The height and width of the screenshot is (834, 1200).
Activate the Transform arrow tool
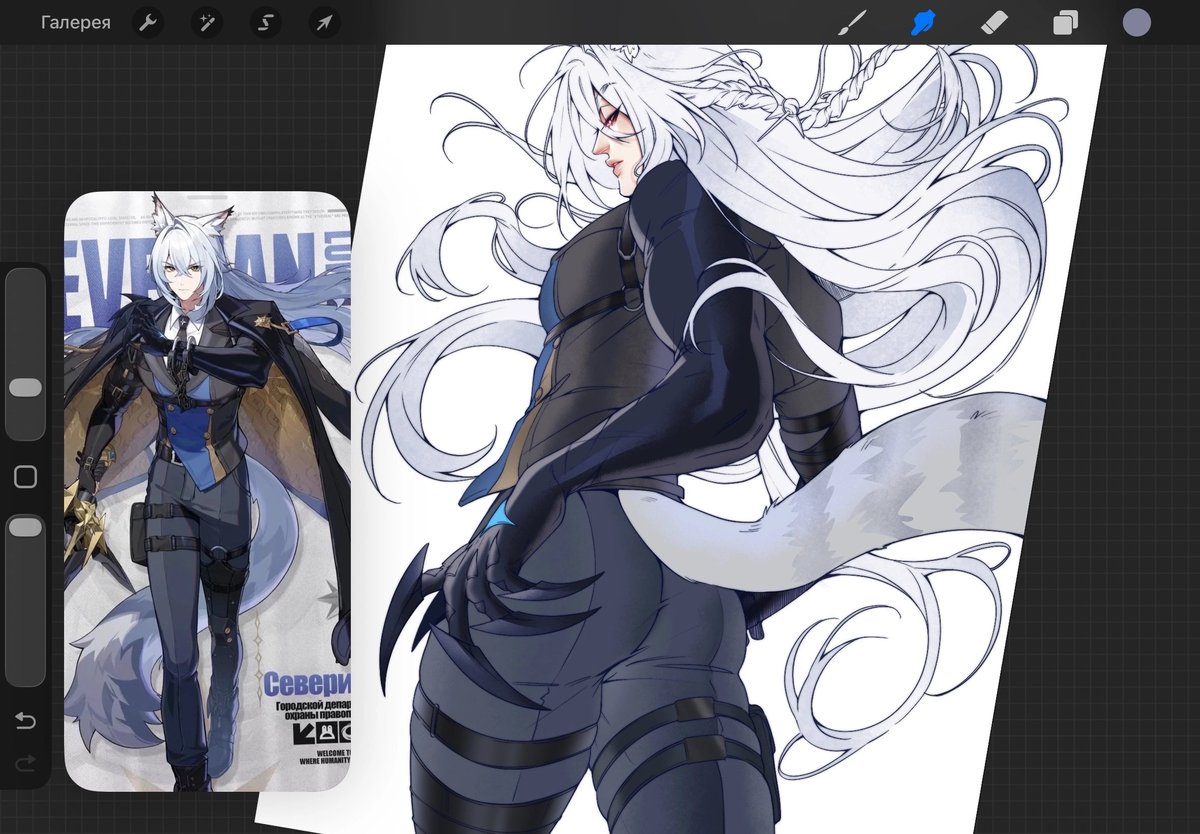[x=324, y=23]
